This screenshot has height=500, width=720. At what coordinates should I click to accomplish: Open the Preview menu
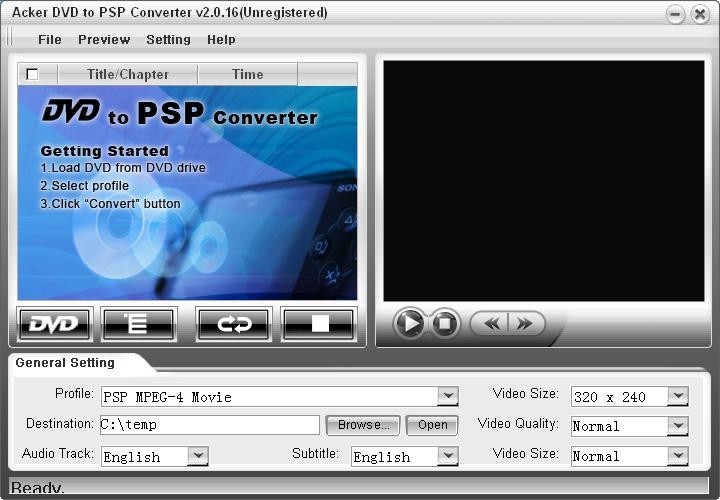104,40
